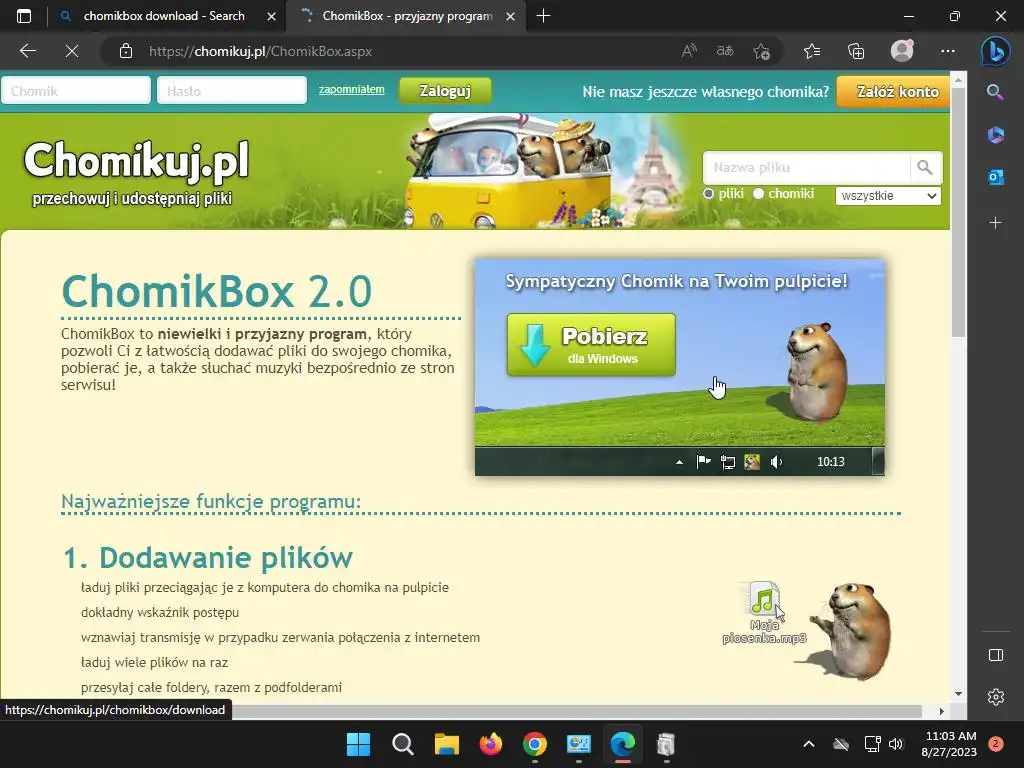The height and width of the screenshot is (768, 1024).
Task: Click the '1. Dodawanie plików' heading
Action: tap(208, 558)
